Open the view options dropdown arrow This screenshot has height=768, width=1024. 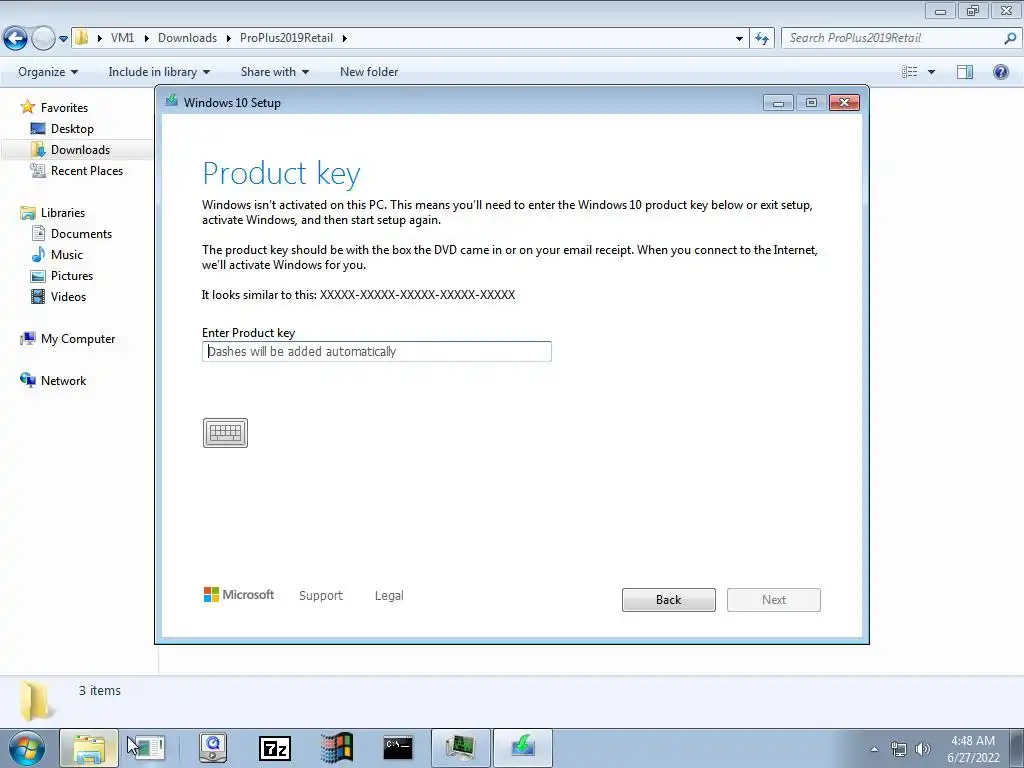click(931, 72)
